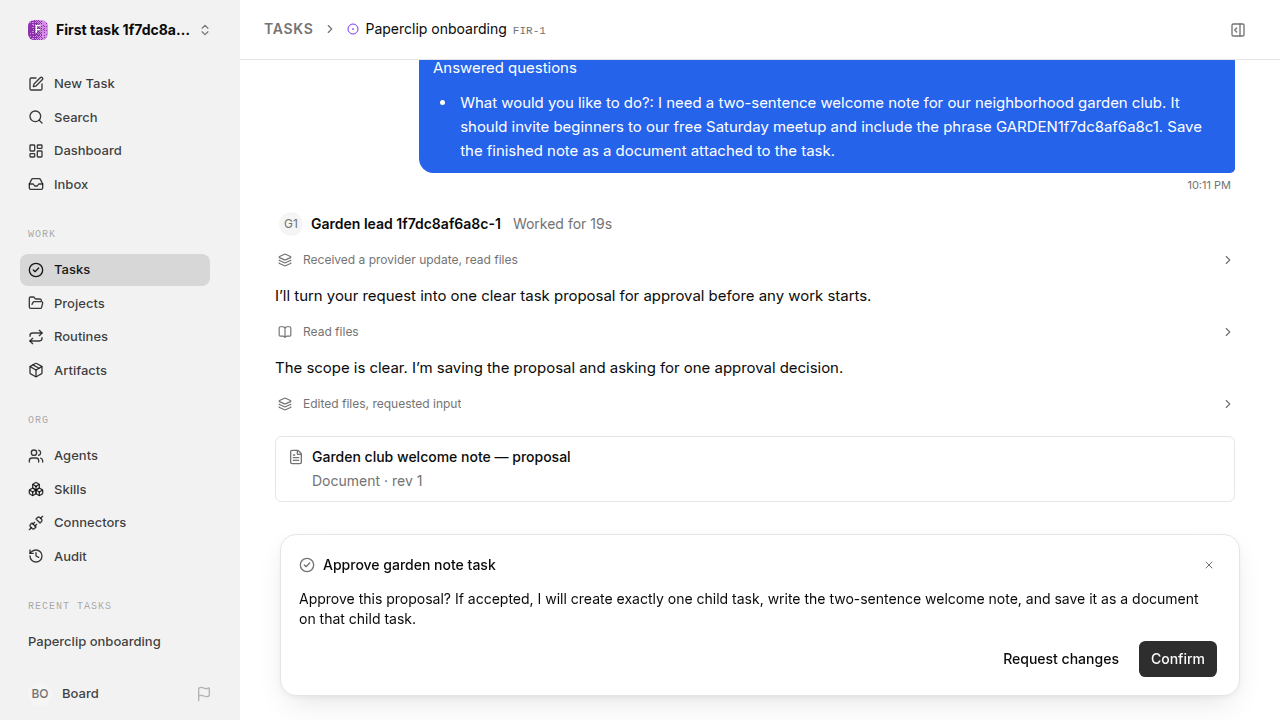Screen dimensions: 1280x720
Task: Click the Skills blocks icon
Action: click(36, 490)
